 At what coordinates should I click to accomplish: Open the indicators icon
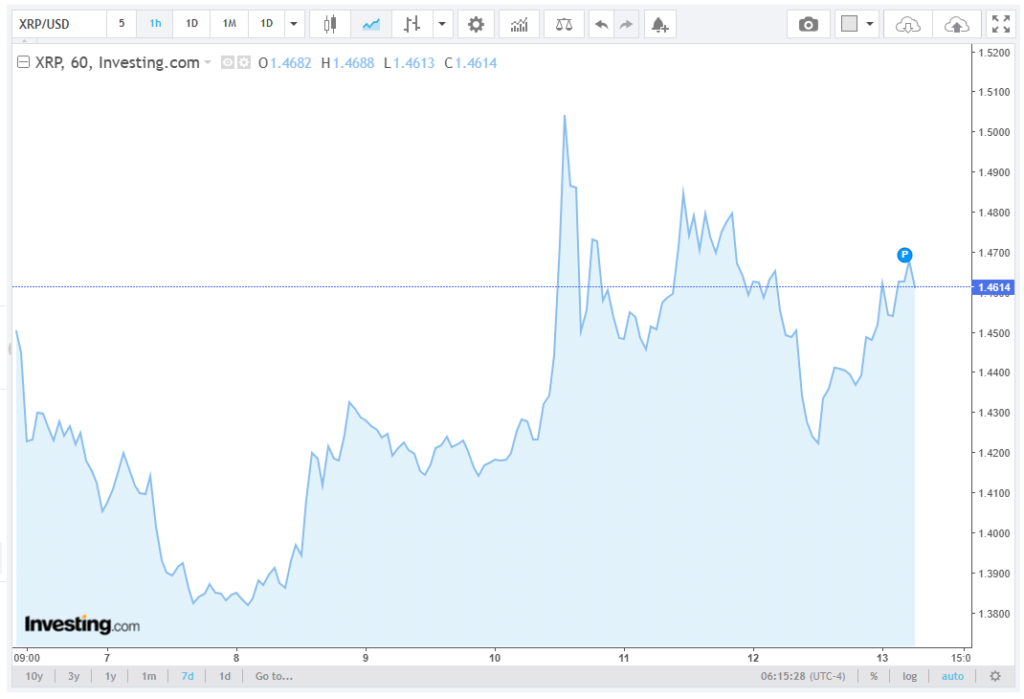click(x=519, y=24)
